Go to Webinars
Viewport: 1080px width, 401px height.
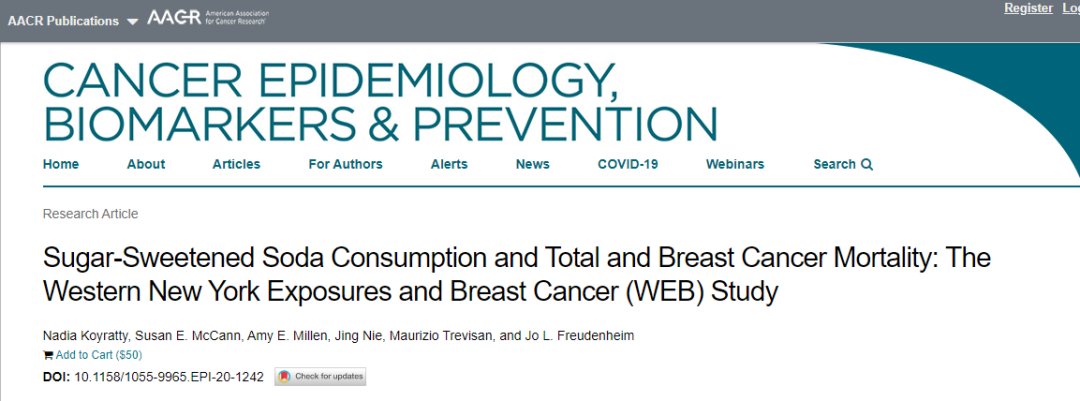pyautogui.click(x=735, y=164)
